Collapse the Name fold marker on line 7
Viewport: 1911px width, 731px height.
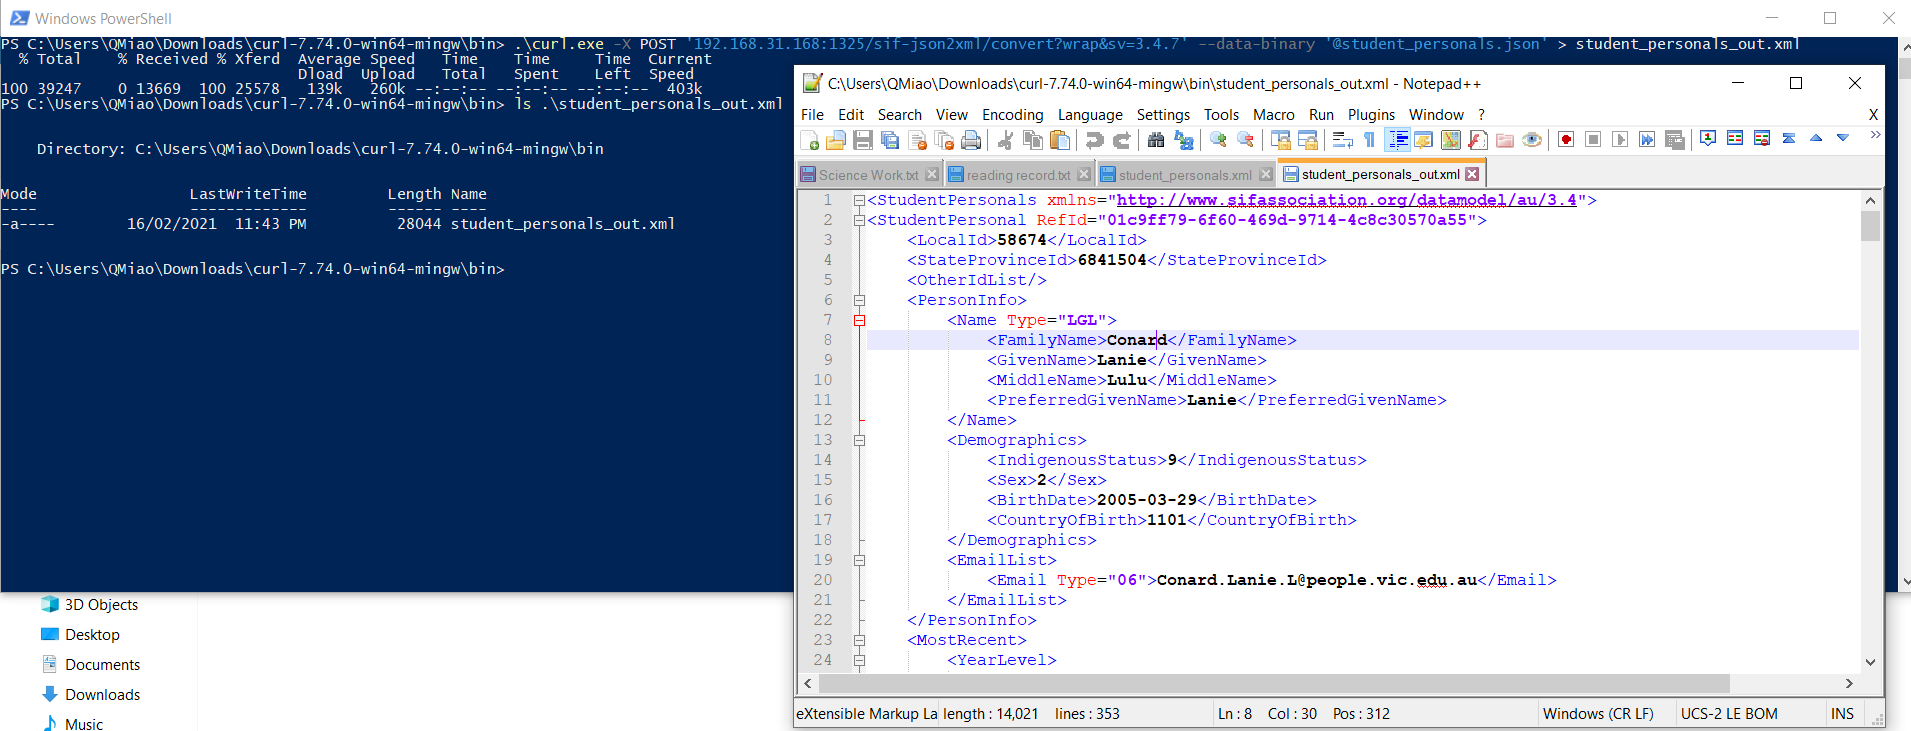coord(859,320)
